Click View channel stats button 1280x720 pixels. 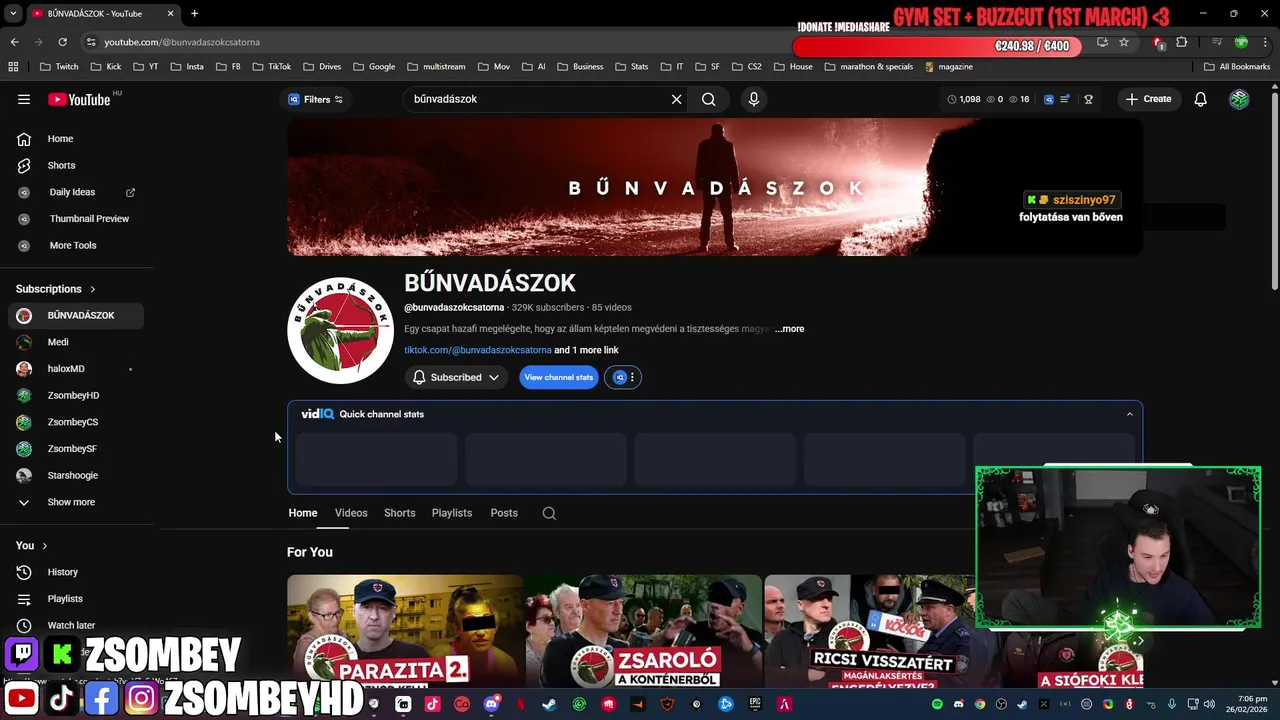click(x=559, y=377)
